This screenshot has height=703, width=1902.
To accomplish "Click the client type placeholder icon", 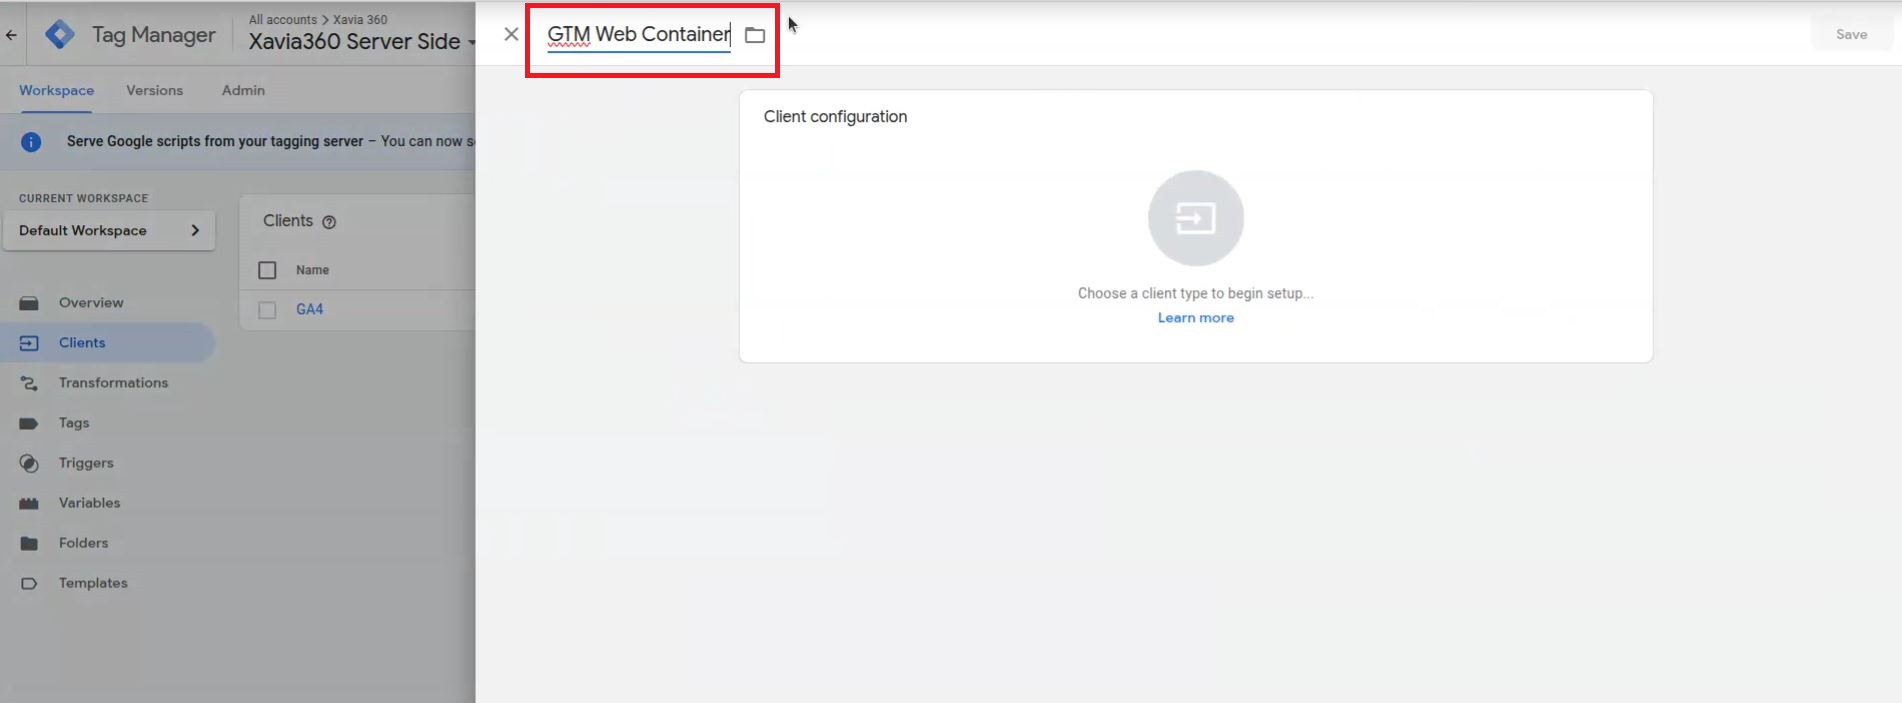I will (1195, 218).
